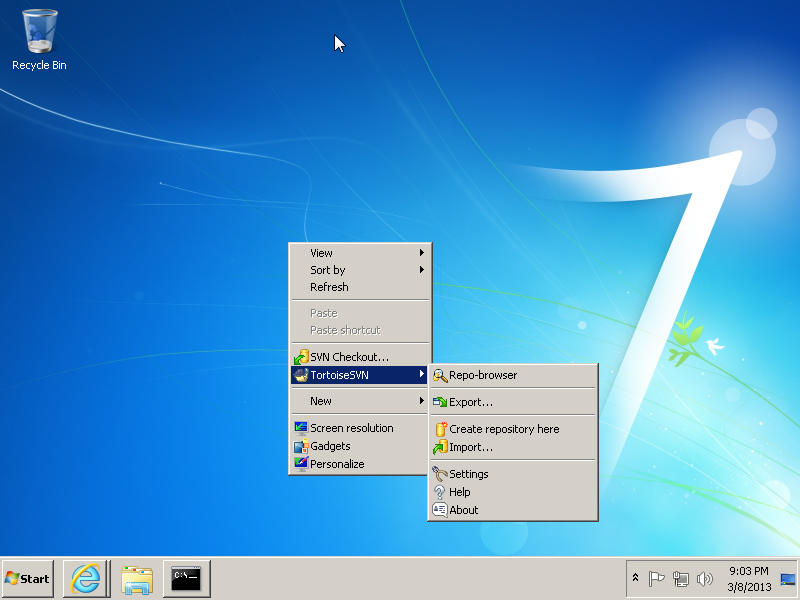Screen dimensions: 800x600
Task: Click the network tray icon
Action: tap(681, 579)
